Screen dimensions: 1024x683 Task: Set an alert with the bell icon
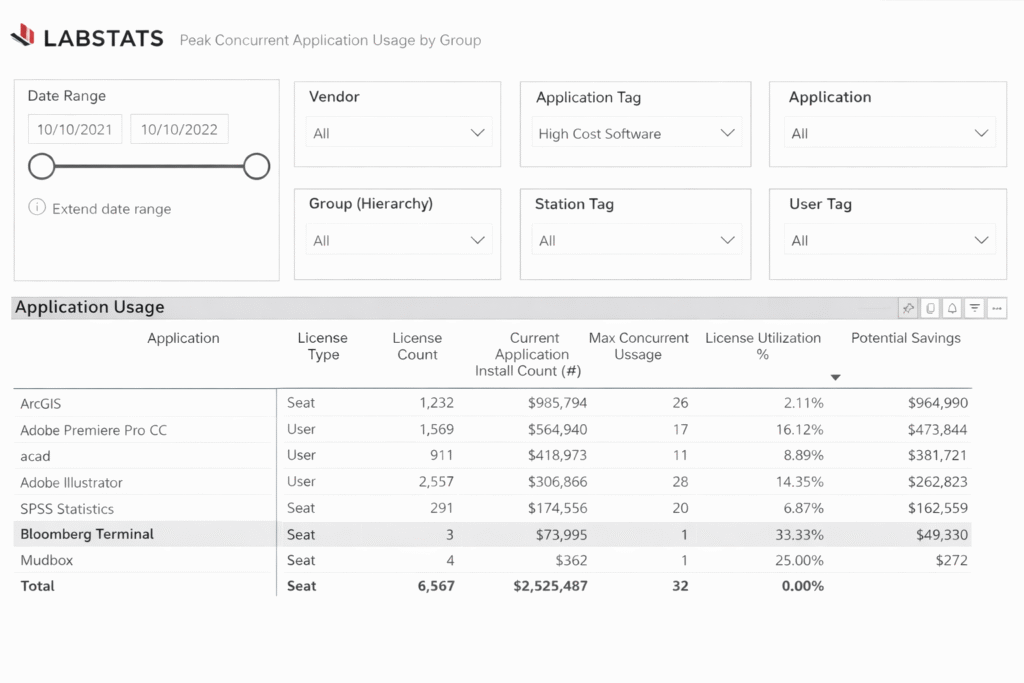point(952,308)
